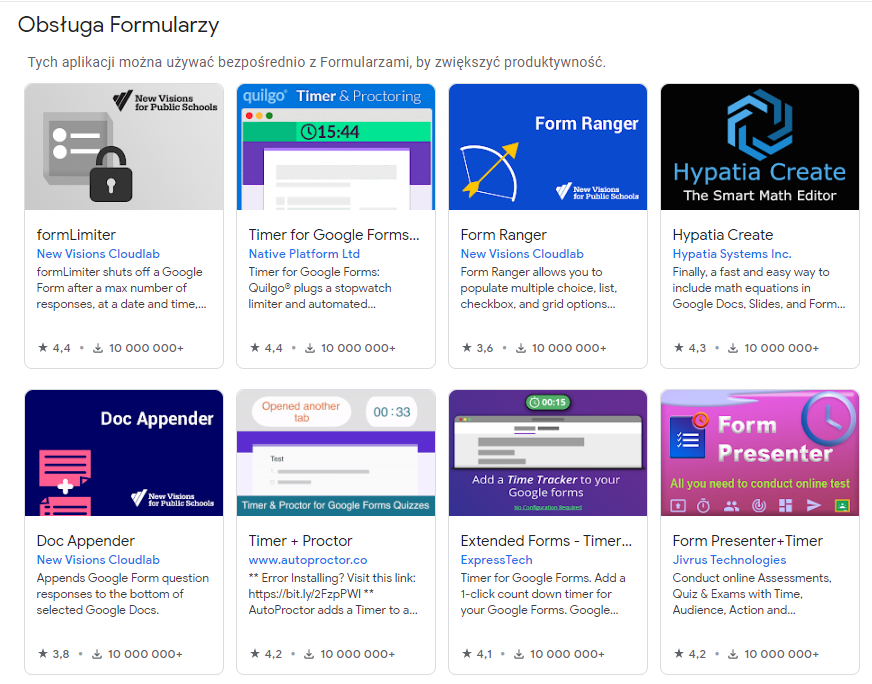This screenshot has width=872, height=684.
Task: Open the Doc Appender banner image
Action: (124, 453)
